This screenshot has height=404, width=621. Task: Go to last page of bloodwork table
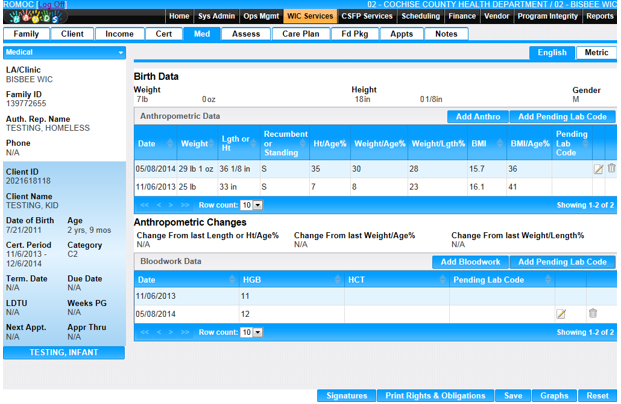185,332
